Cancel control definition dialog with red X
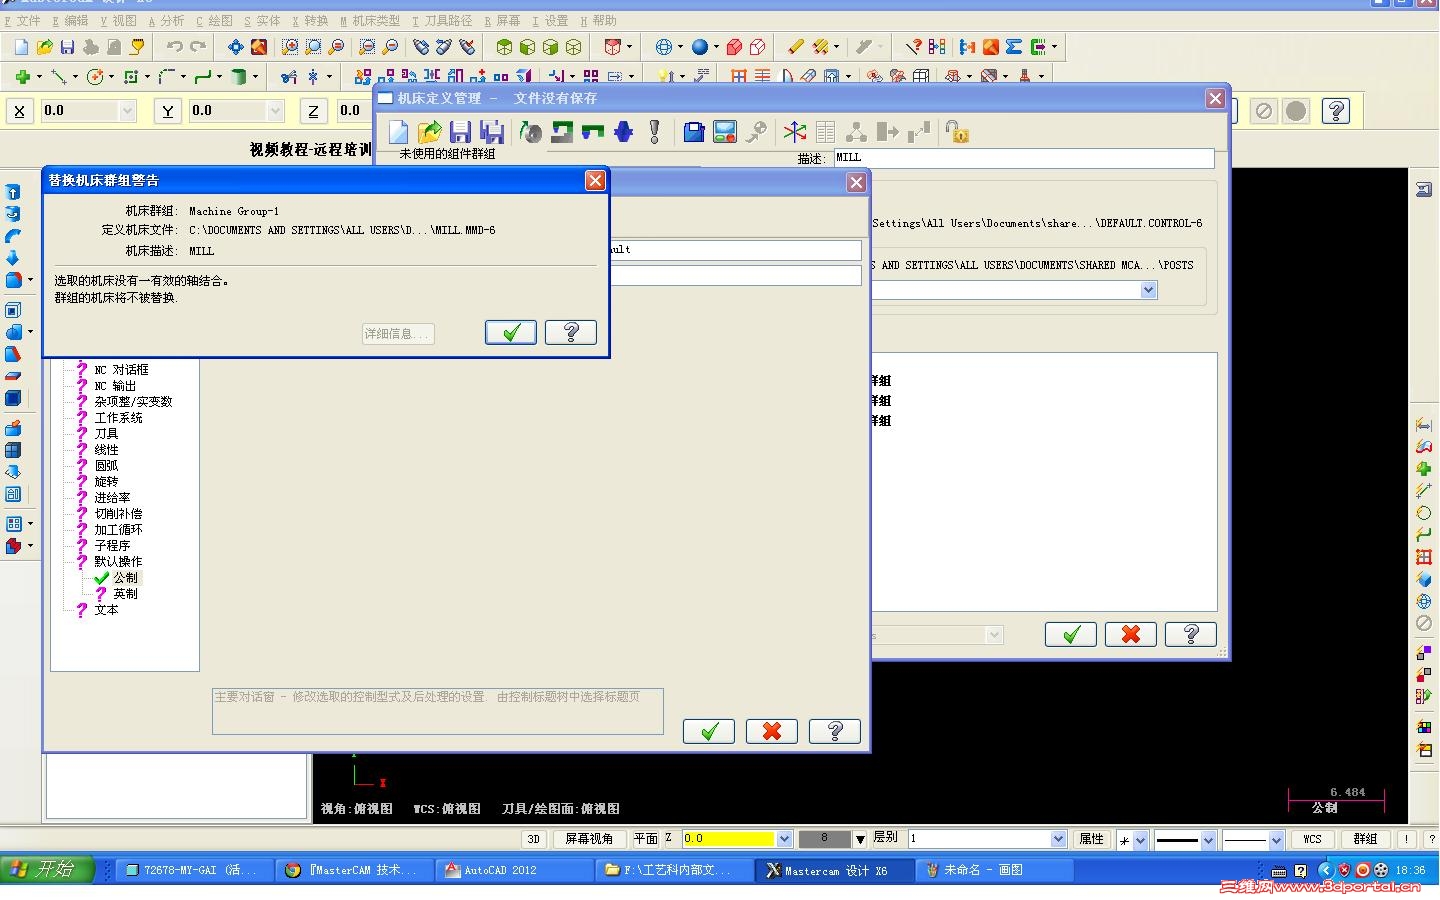The image size is (1440, 900). tap(772, 731)
